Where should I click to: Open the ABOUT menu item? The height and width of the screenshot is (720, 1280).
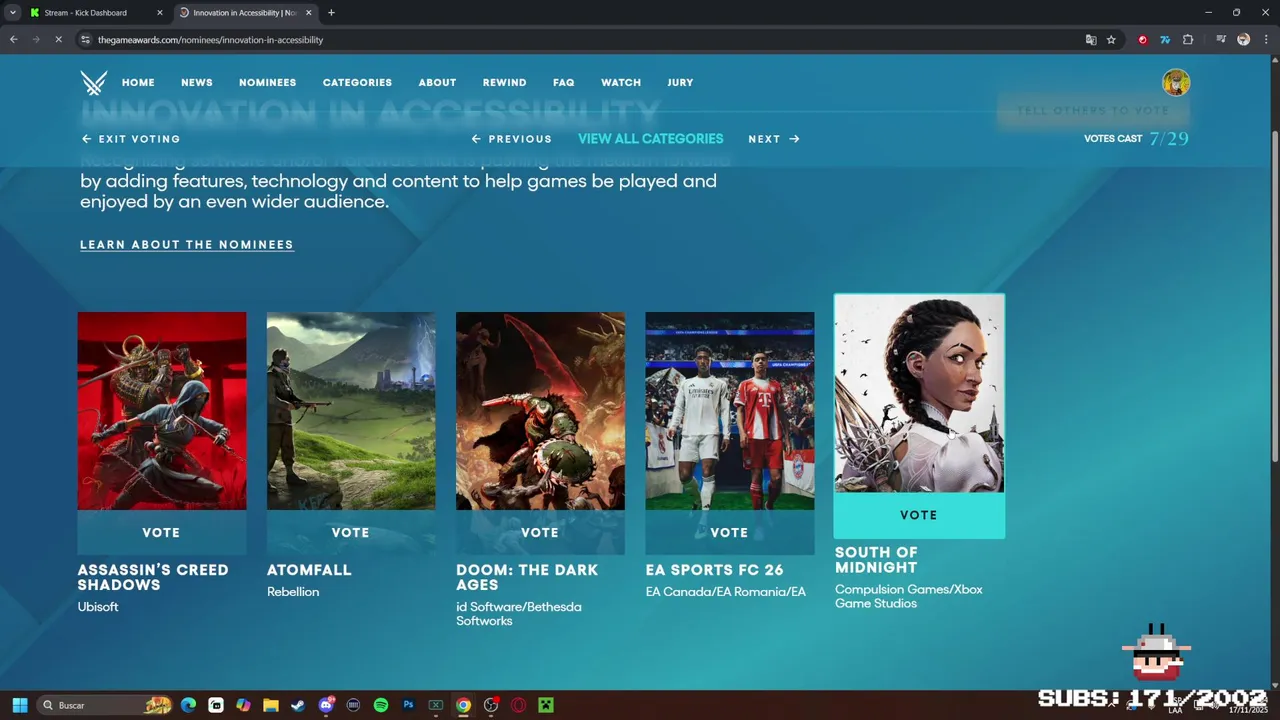[437, 83]
